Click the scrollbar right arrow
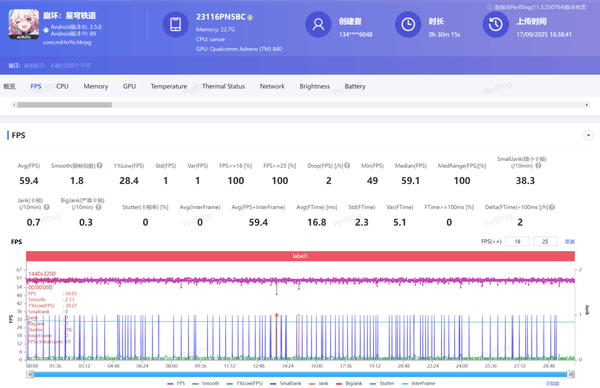The image size is (600, 388). [587, 105]
